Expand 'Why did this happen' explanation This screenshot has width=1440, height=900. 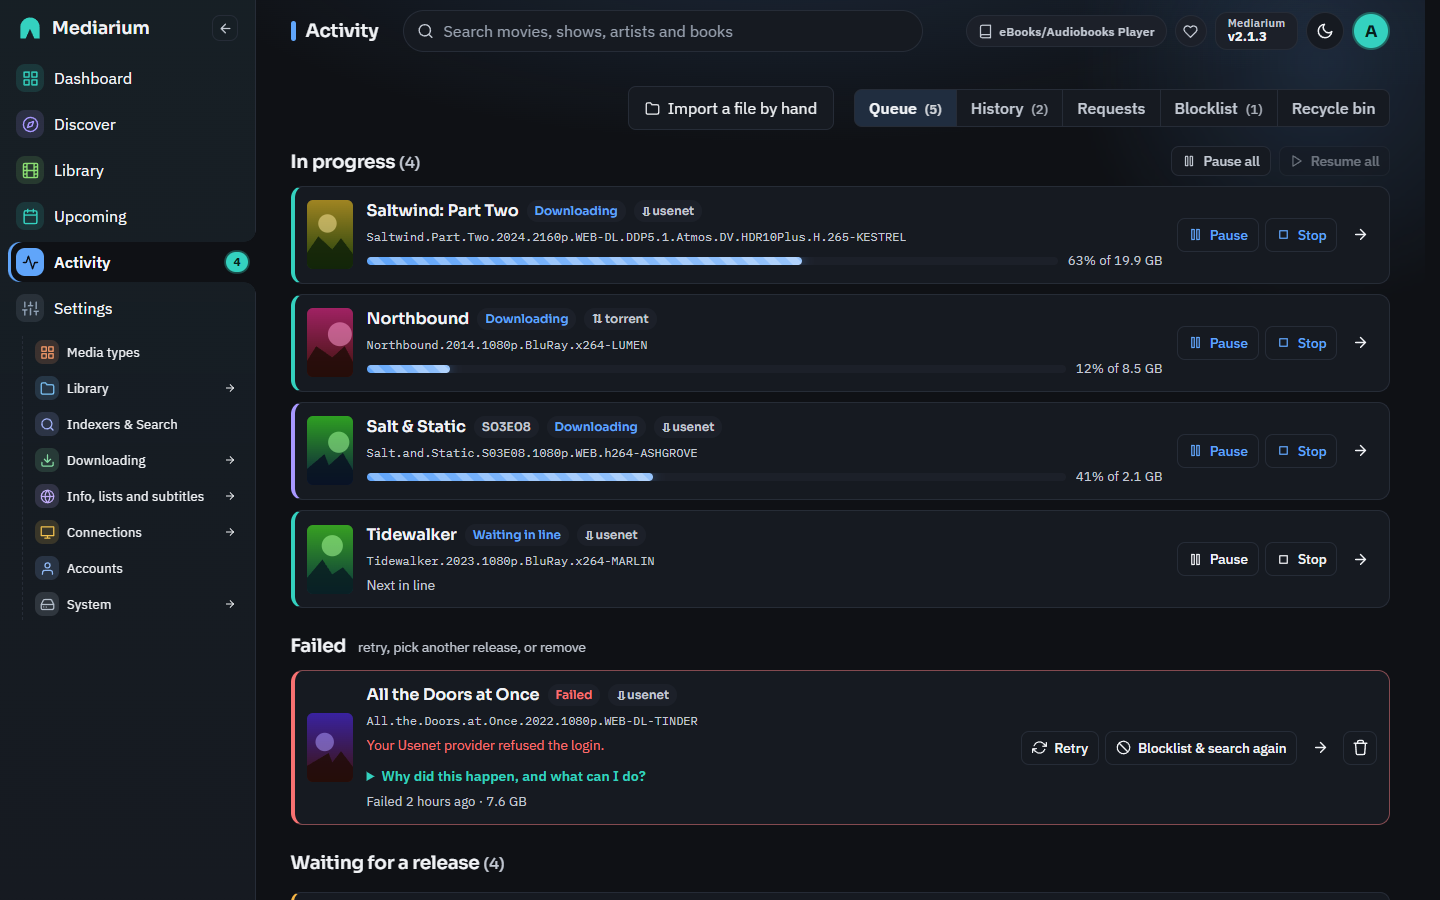(x=506, y=776)
